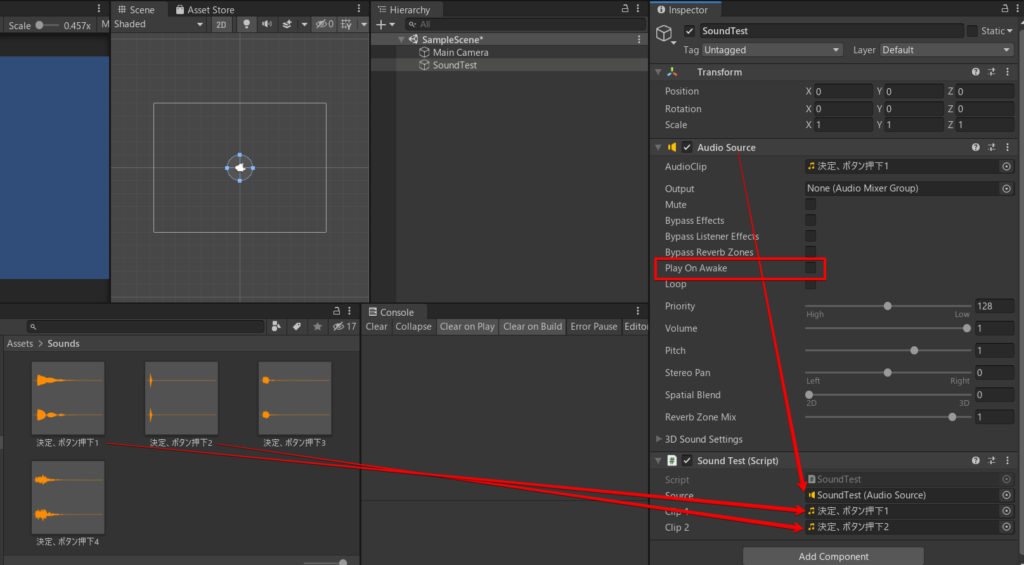Image resolution: width=1024 pixels, height=565 pixels.
Task: Select the Inspector tab
Action: [683, 10]
